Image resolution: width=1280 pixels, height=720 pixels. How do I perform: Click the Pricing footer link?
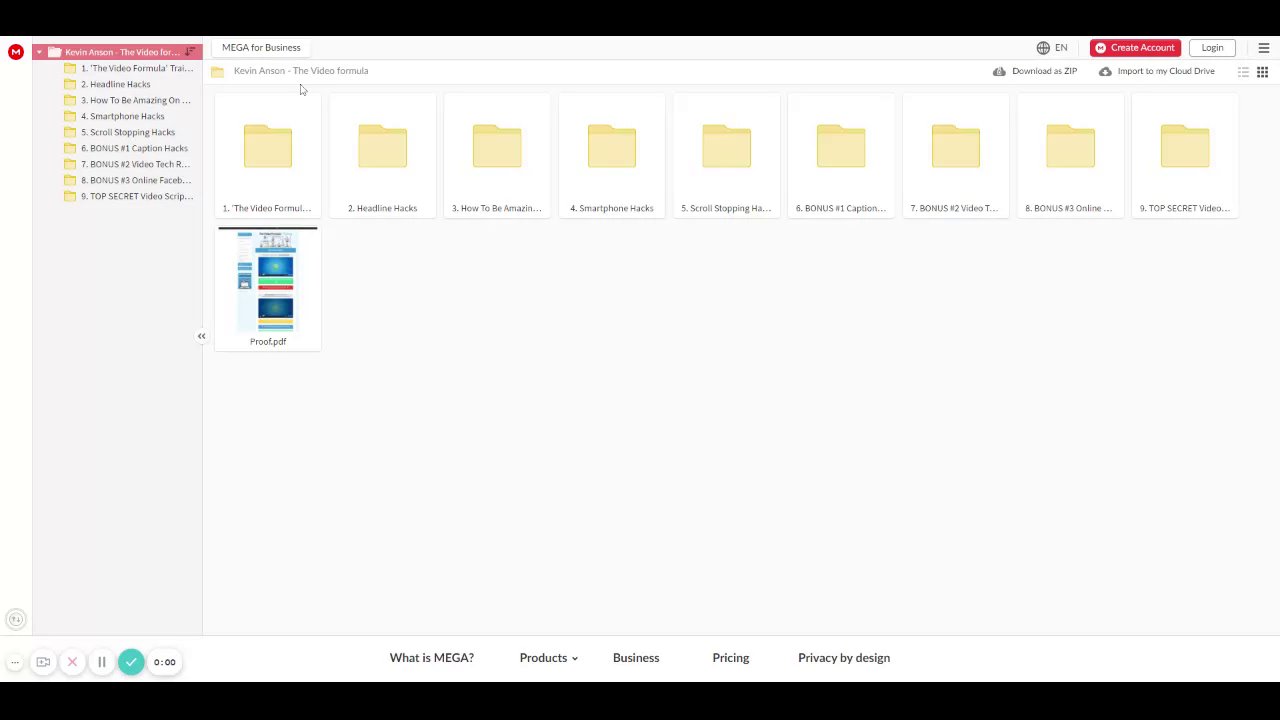[x=731, y=658]
